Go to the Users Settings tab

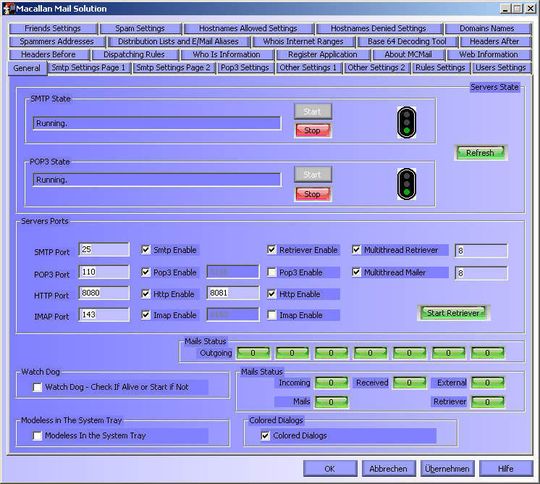pos(501,68)
